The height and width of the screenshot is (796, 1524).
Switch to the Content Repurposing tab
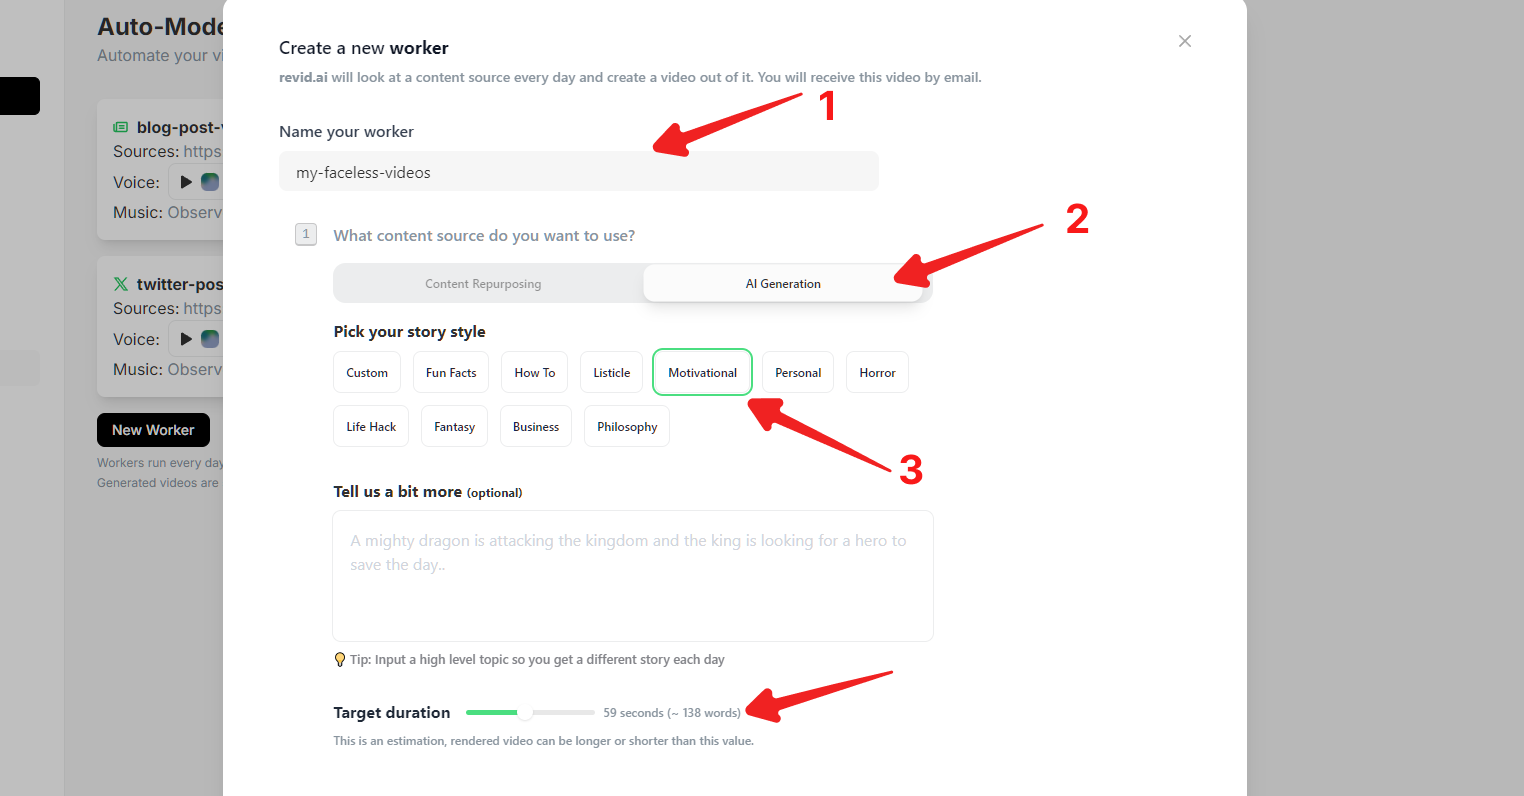(x=483, y=284)
